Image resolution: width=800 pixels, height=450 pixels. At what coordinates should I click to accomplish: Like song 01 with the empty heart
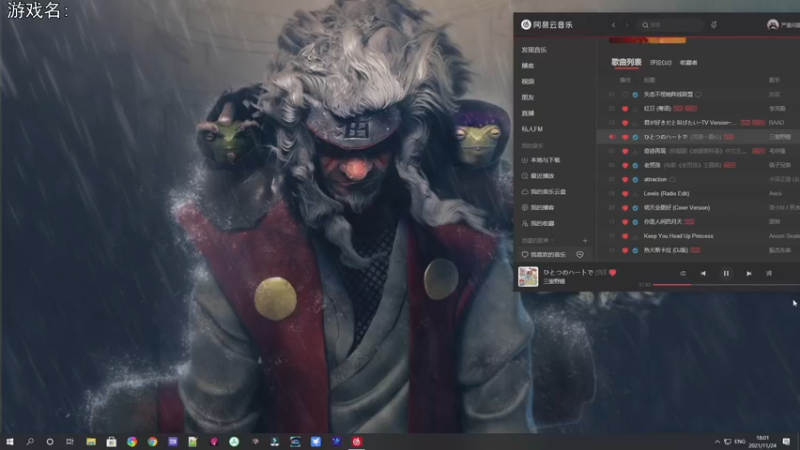click(x=625, y=94)
